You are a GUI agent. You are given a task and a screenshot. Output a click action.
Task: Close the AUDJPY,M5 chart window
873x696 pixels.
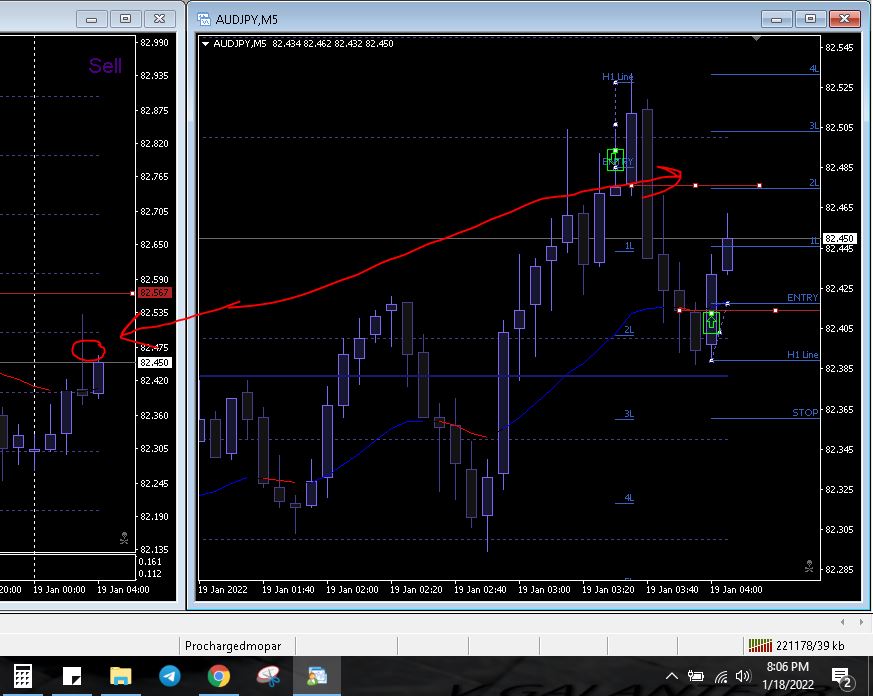tap(845, 19)
